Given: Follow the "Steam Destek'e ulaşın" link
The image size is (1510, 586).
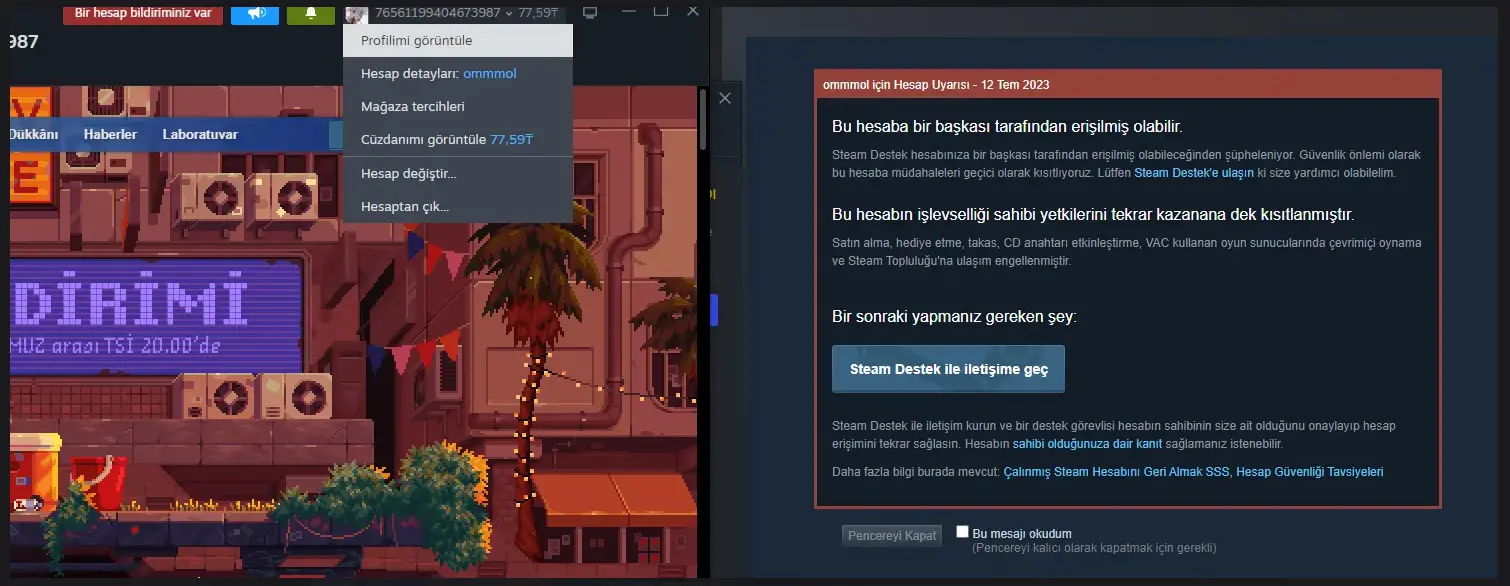Looking at the screenshot, I should pos(1194,172).
